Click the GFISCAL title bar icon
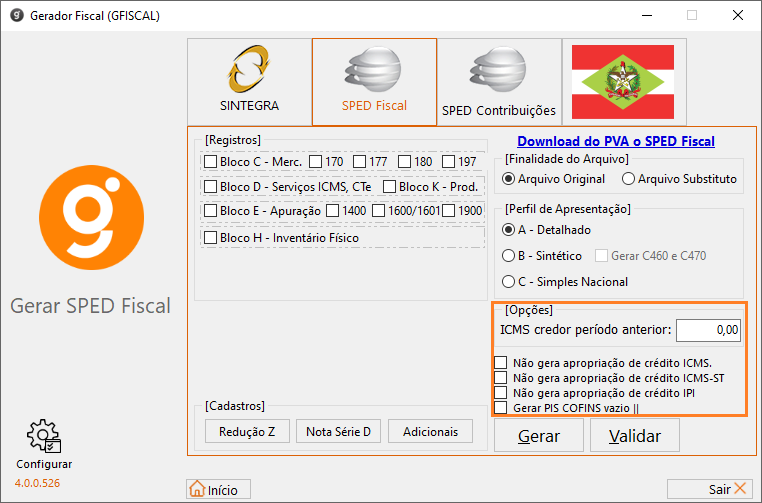This screenshot has height=503, width=762. [17, 16]
